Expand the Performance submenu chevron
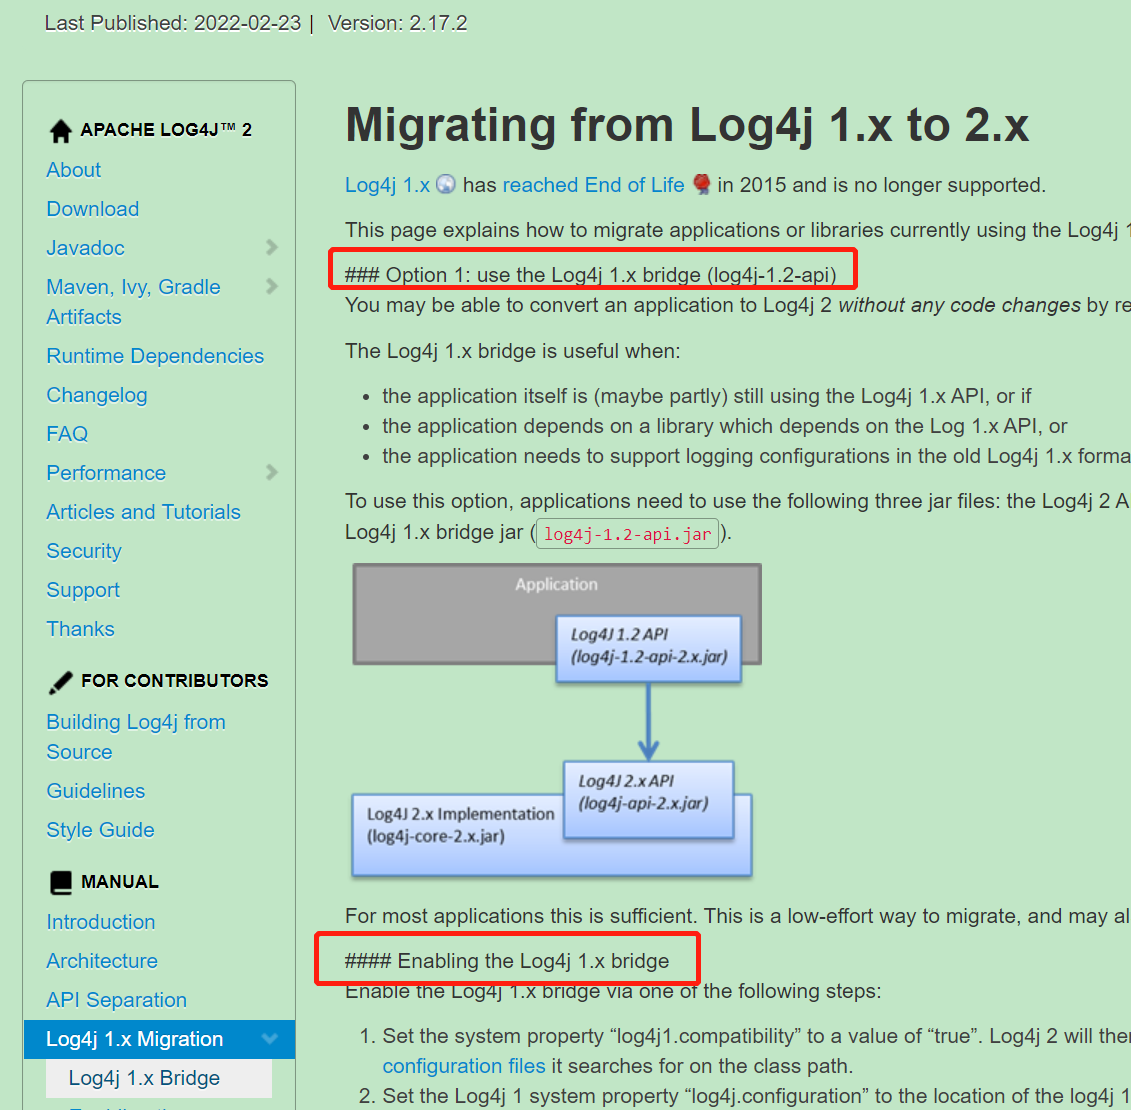 (271, 472)
